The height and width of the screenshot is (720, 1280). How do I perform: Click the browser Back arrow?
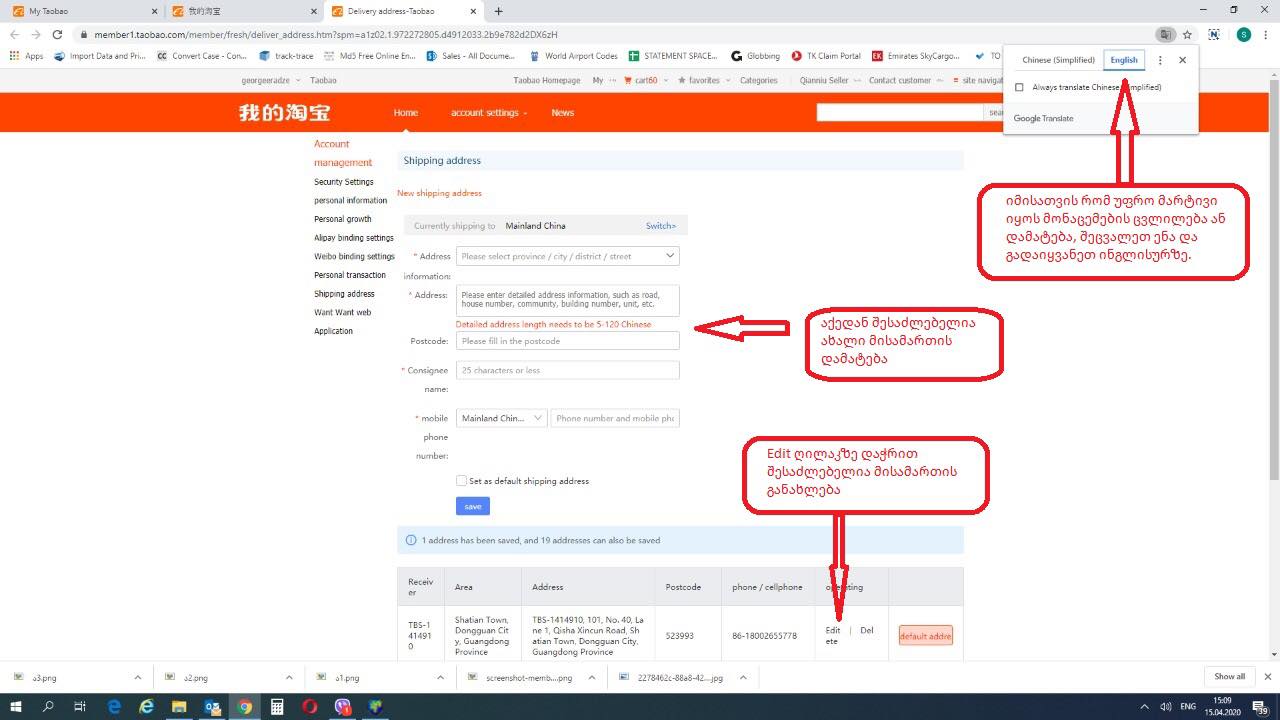[x=14, y=34]
